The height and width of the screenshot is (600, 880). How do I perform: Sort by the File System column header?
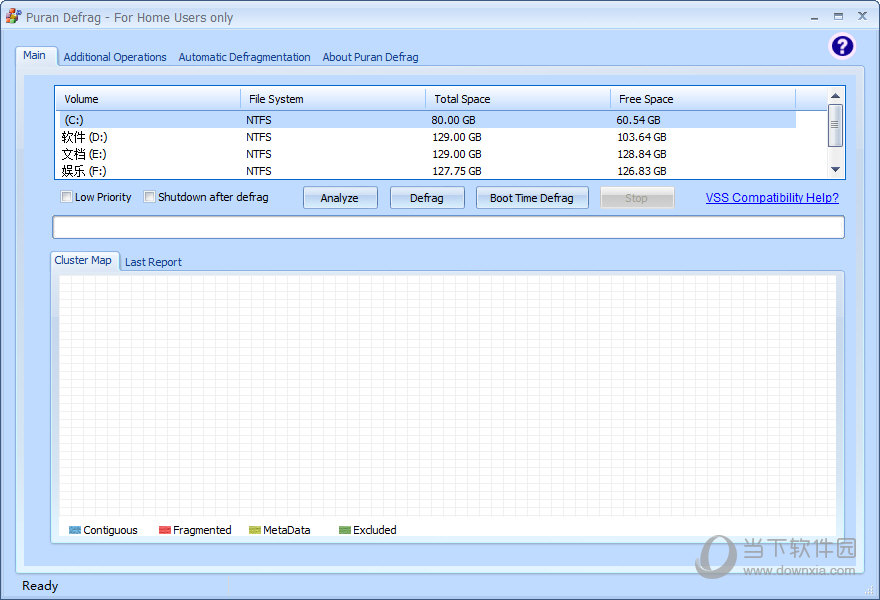333,99
